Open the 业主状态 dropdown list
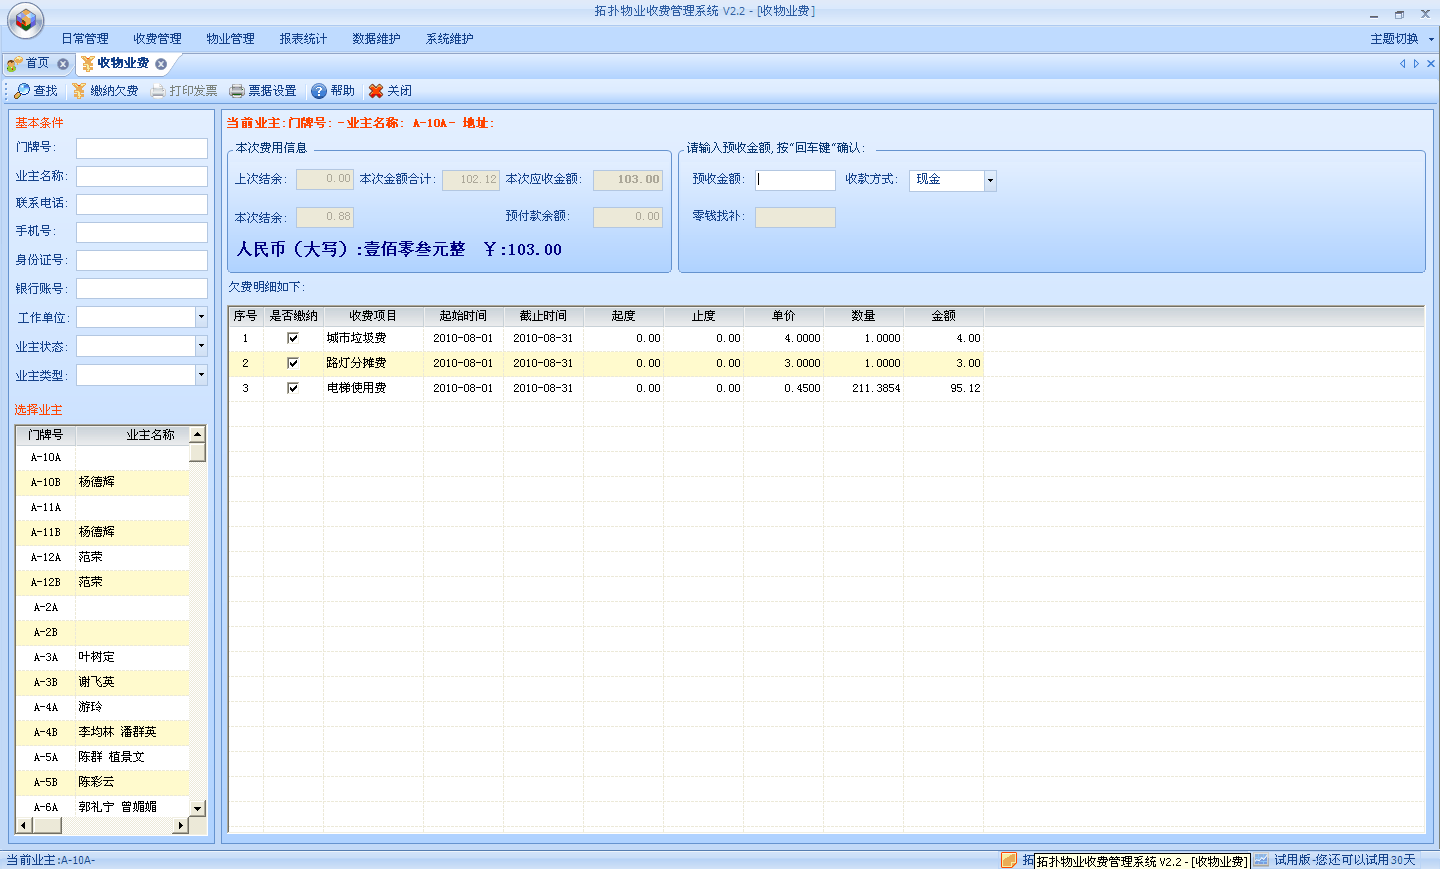The height and width of the screenshot is (869, 1440). [x=201, y=346]
